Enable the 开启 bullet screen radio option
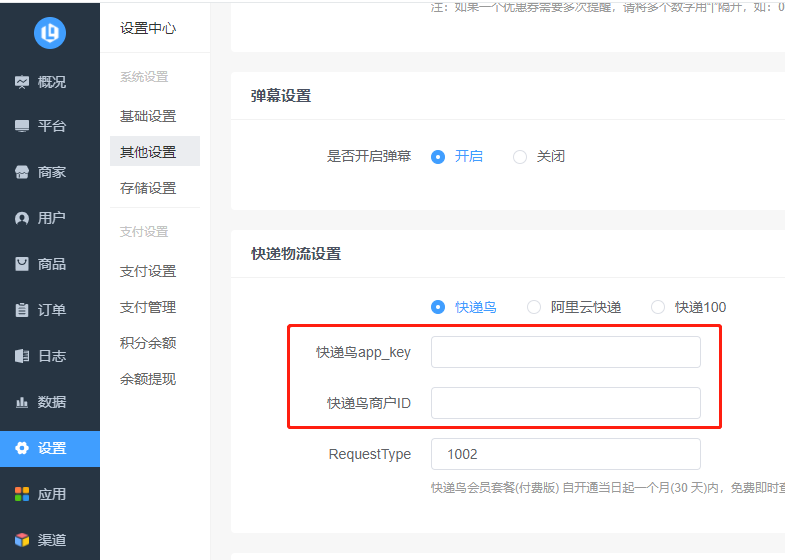This screenshot has width=785, height=560. point(438,156)
